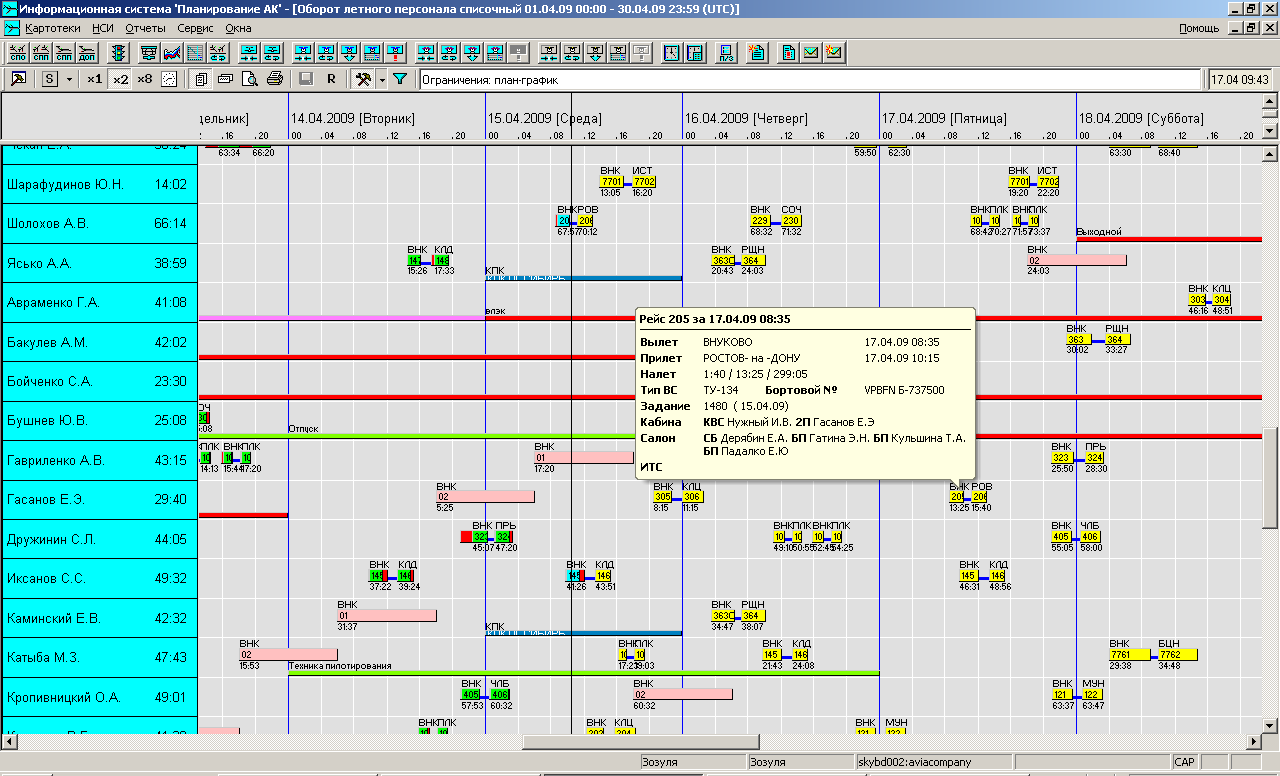Click the calculator-like grid icon near clock icon
This screenshot has width=1280, height=776.
[696, 52]
